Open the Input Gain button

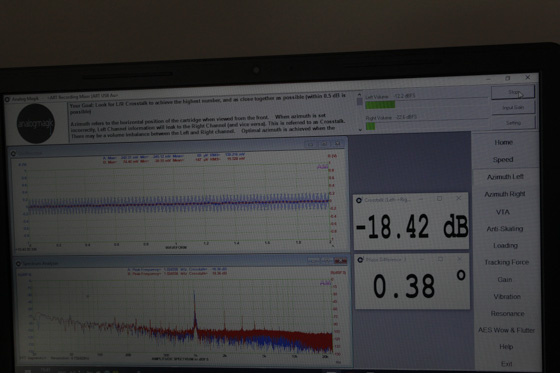pyautogui.click(x=513, y=108)
